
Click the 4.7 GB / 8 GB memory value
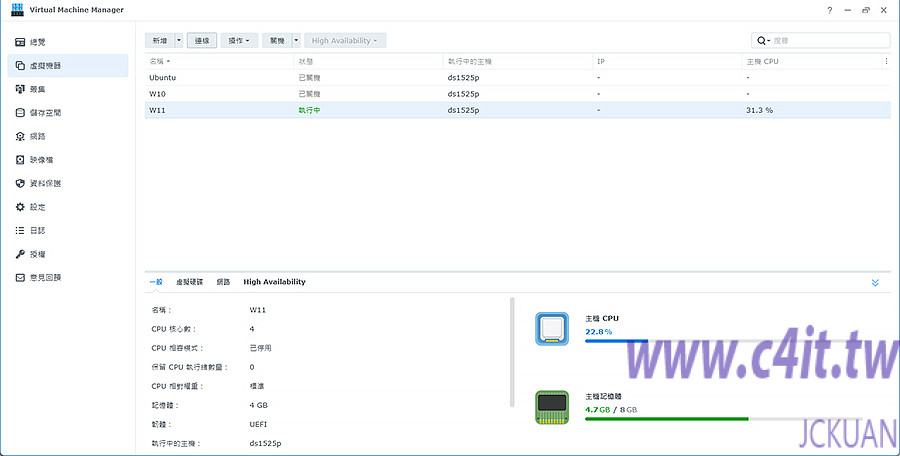click(611, 409)
